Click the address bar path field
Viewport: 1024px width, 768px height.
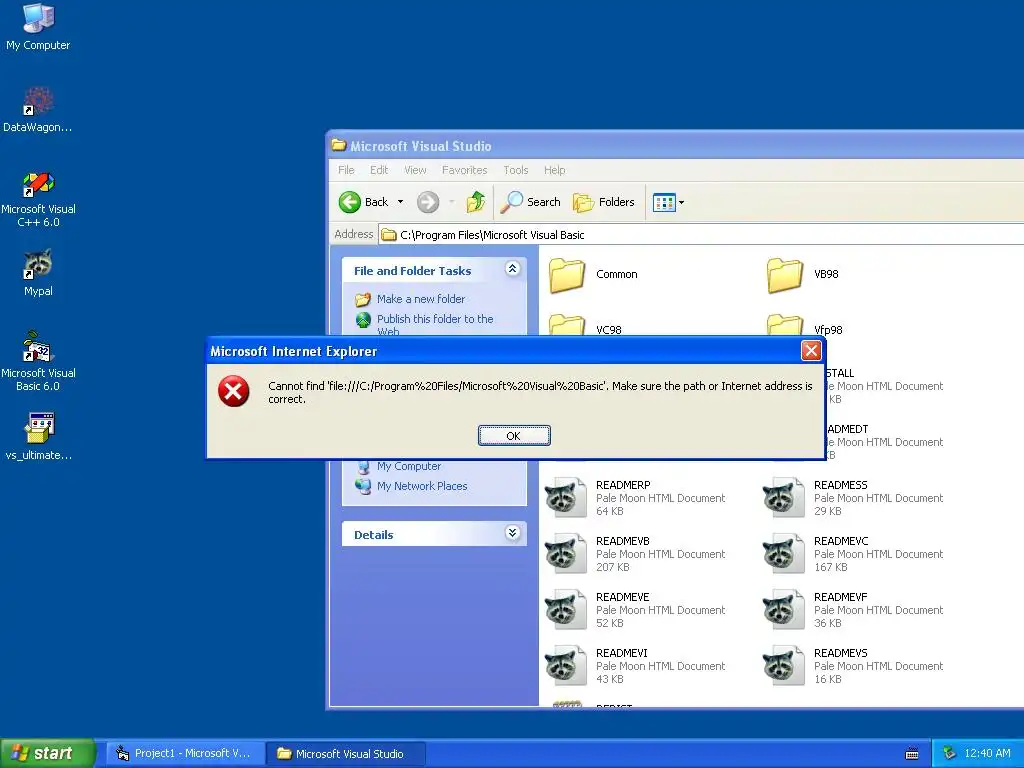[x=701, y=234]
